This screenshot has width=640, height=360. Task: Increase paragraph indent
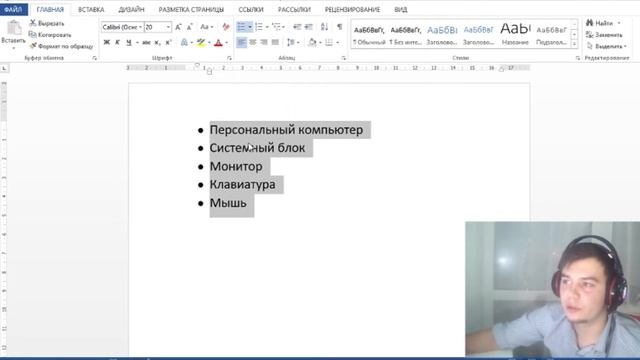pyautogui.click(x=309, y=27)
